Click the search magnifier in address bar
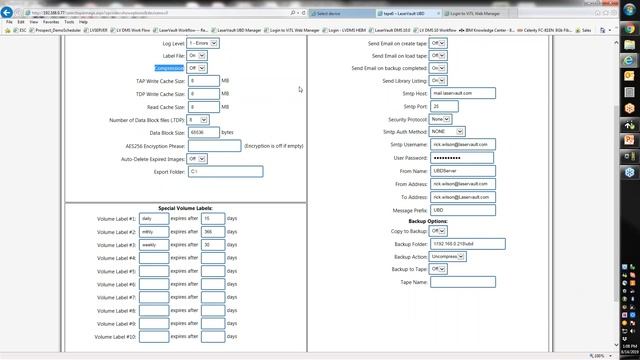This screenshot has width=640, height=360. coord(293,13)
